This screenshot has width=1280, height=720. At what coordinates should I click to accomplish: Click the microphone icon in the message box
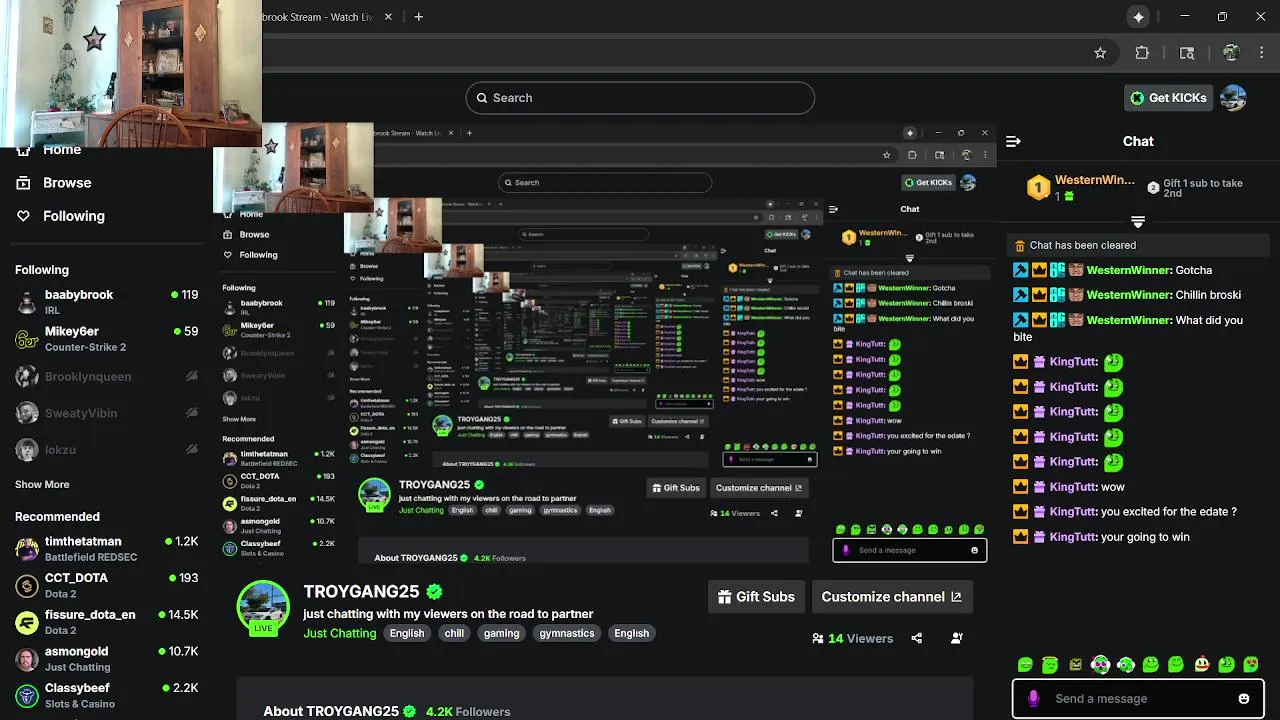1033,699
